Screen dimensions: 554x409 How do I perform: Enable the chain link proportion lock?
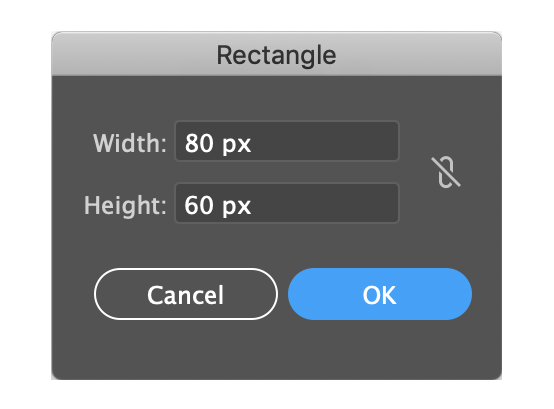(x=446, y=172)
